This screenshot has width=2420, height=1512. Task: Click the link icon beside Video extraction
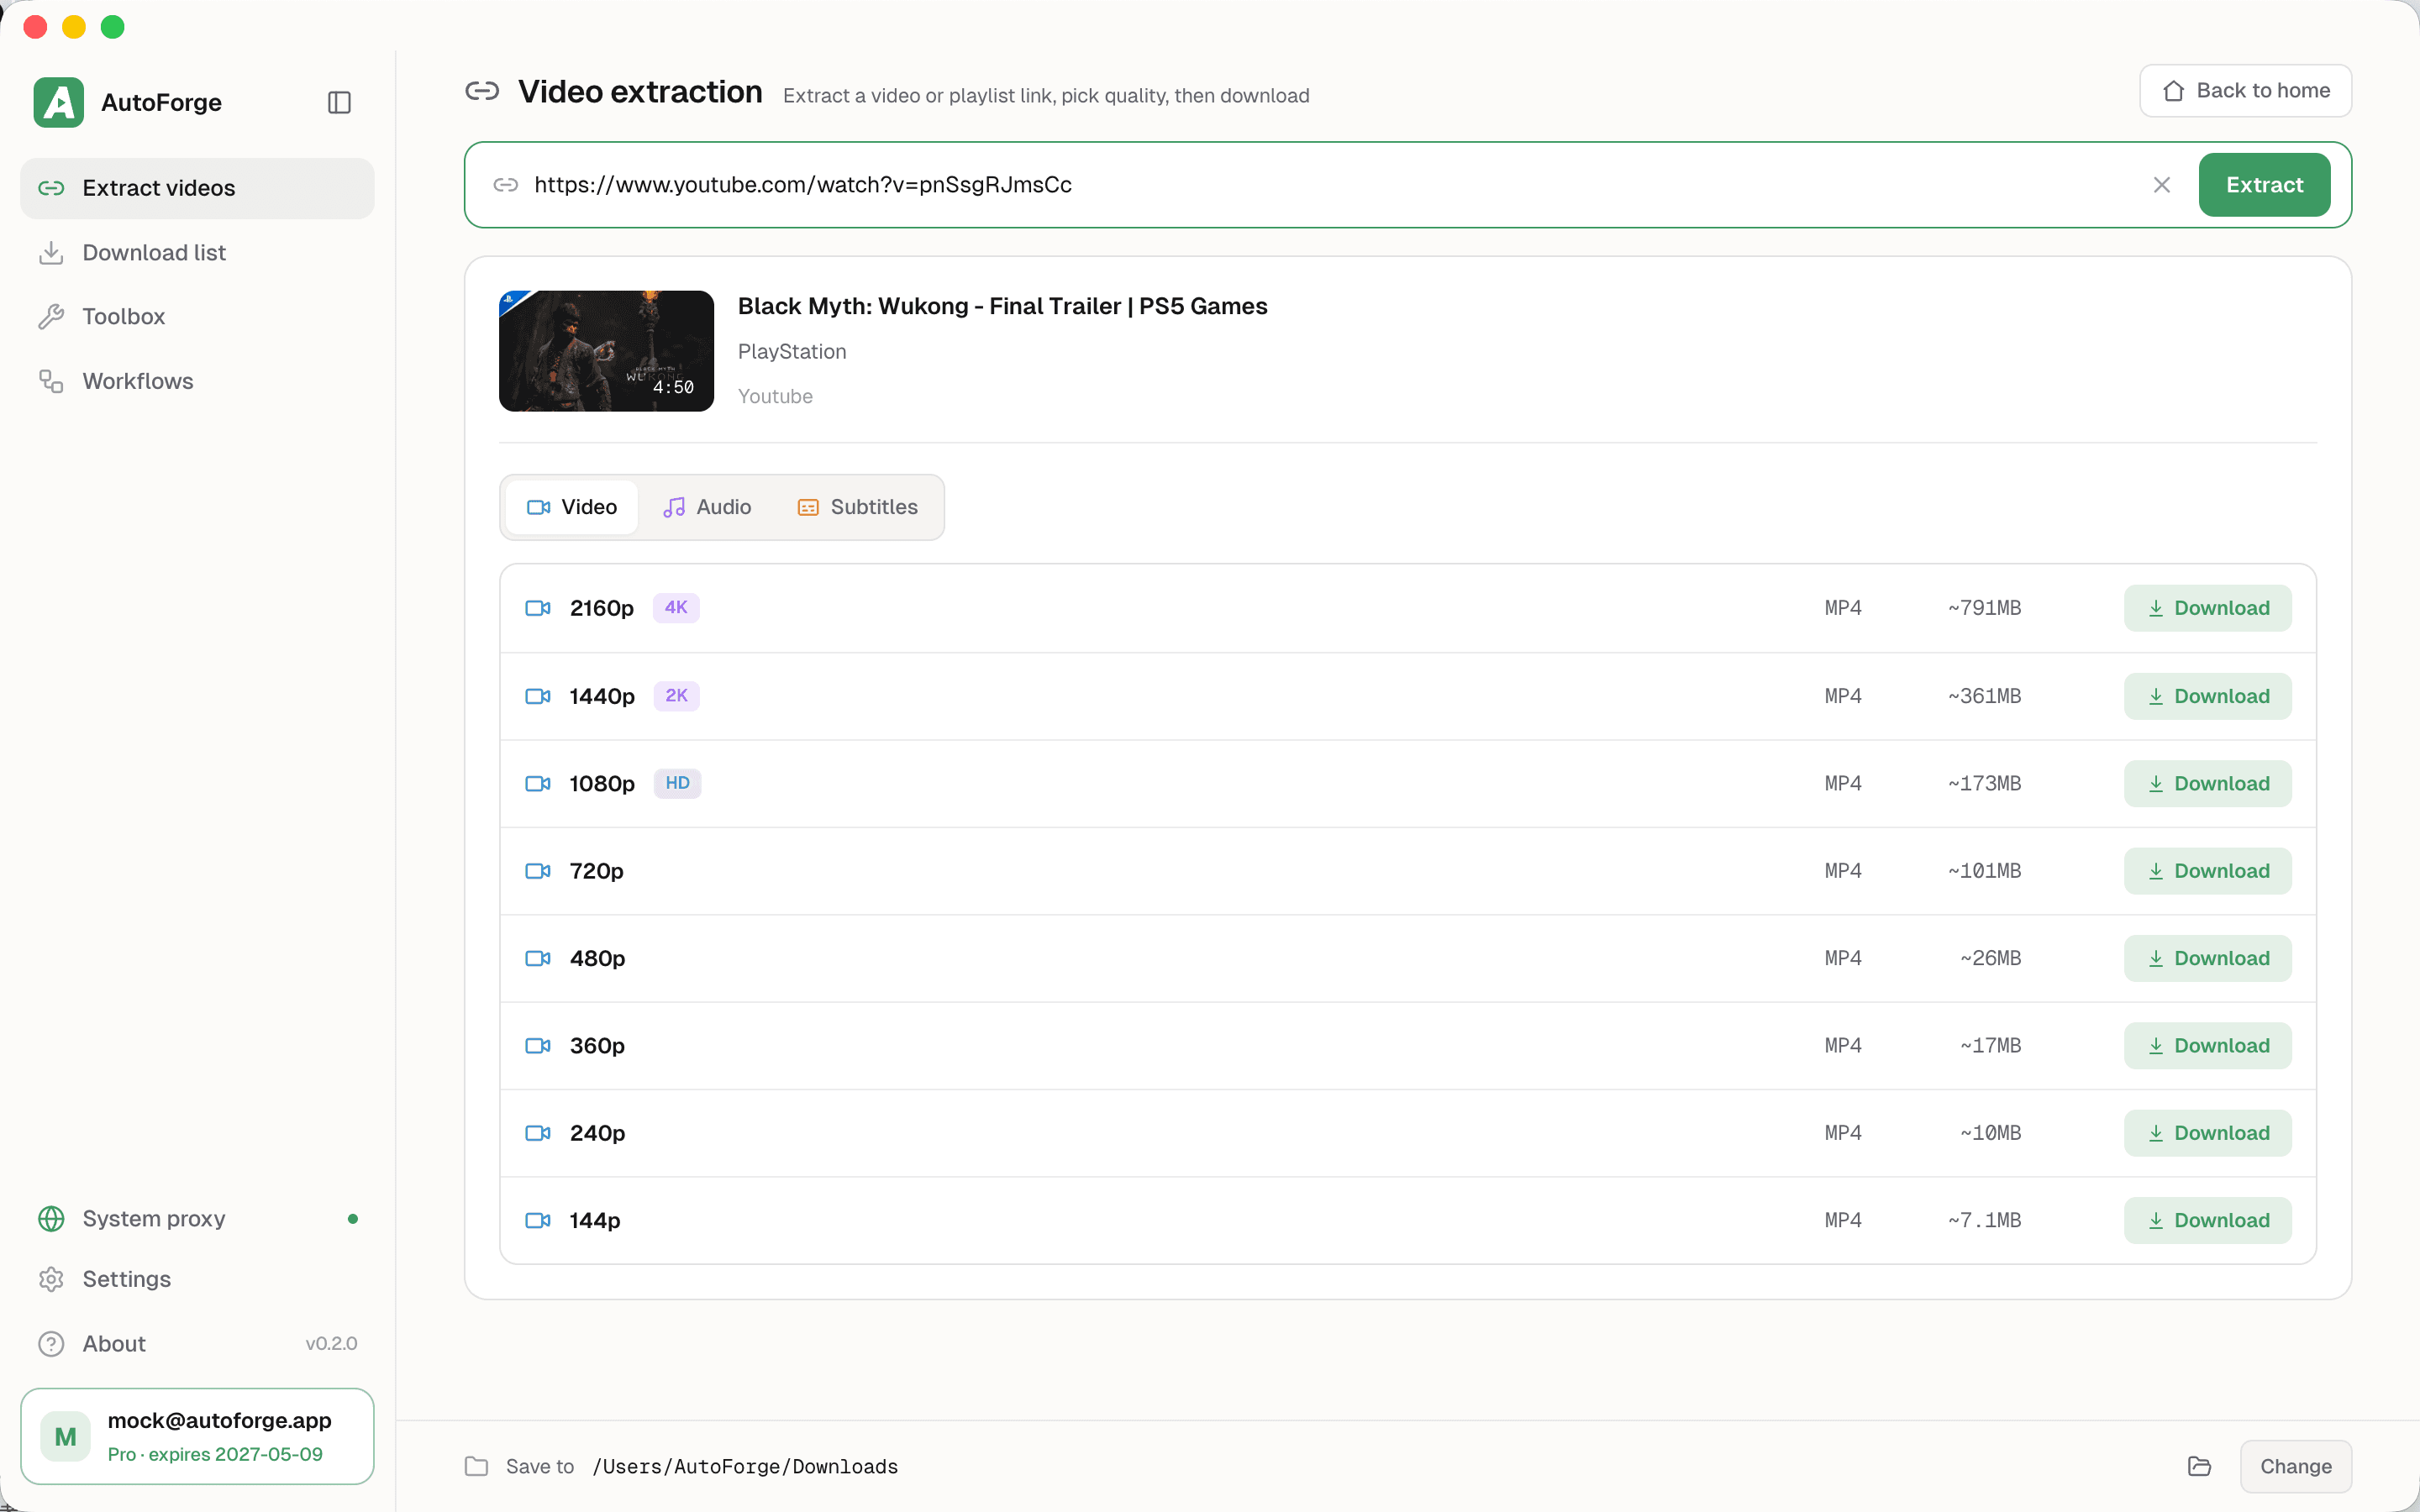tap(482, 92)
